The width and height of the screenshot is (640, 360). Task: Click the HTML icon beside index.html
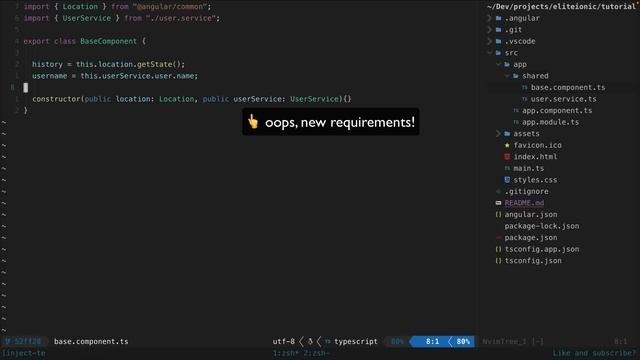coord(507,157)
